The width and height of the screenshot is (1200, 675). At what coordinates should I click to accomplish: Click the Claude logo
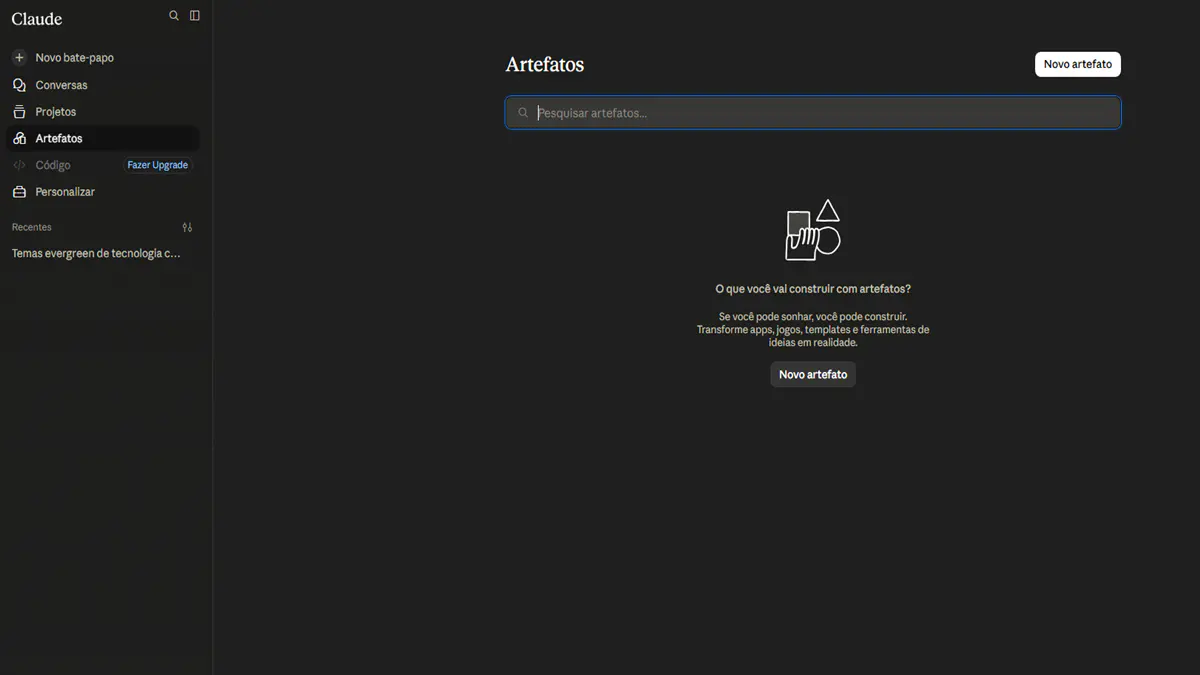[x=37, y=19]
